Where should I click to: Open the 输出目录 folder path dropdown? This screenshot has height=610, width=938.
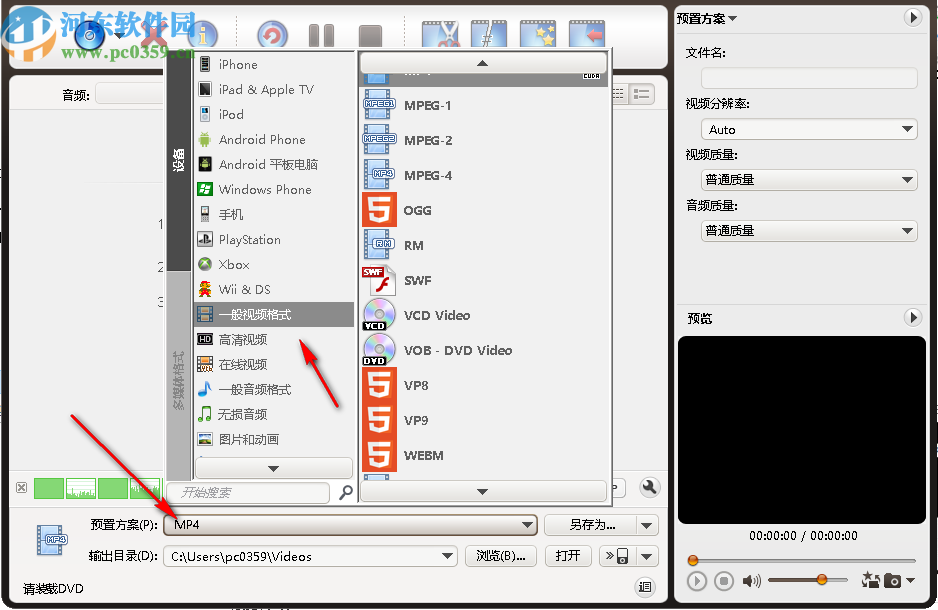point(447,556)
